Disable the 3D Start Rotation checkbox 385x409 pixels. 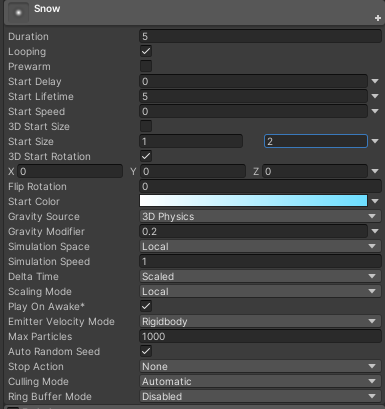coord(146,156)
